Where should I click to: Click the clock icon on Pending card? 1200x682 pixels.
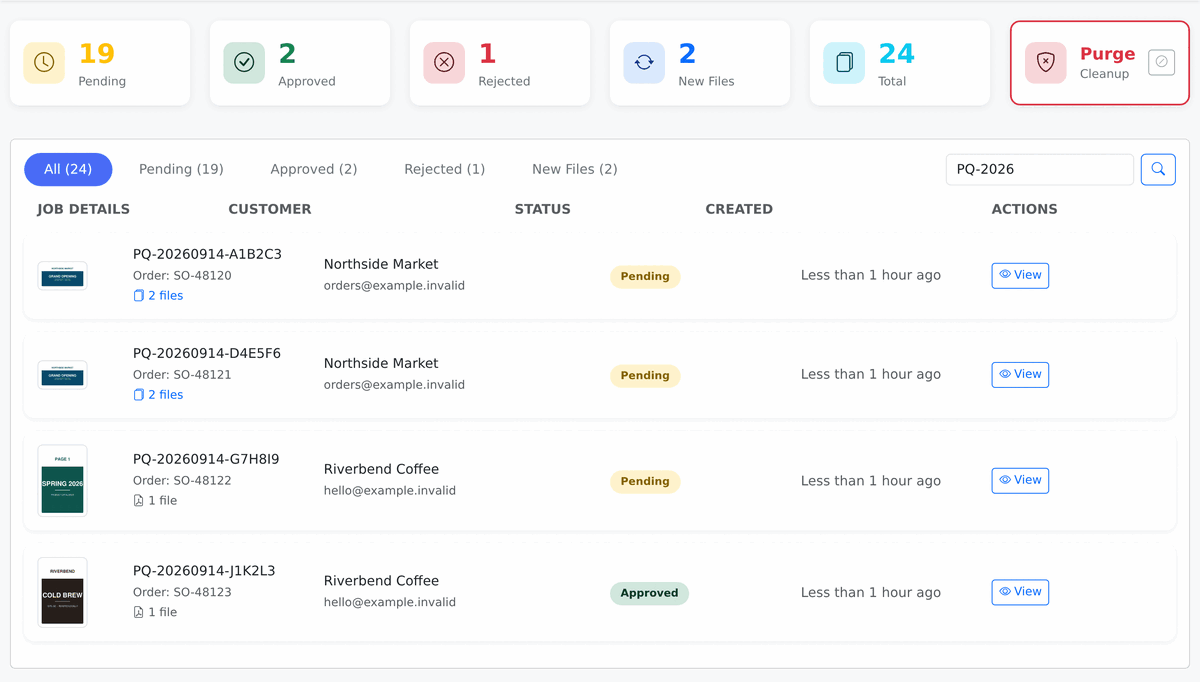point(44,62)
